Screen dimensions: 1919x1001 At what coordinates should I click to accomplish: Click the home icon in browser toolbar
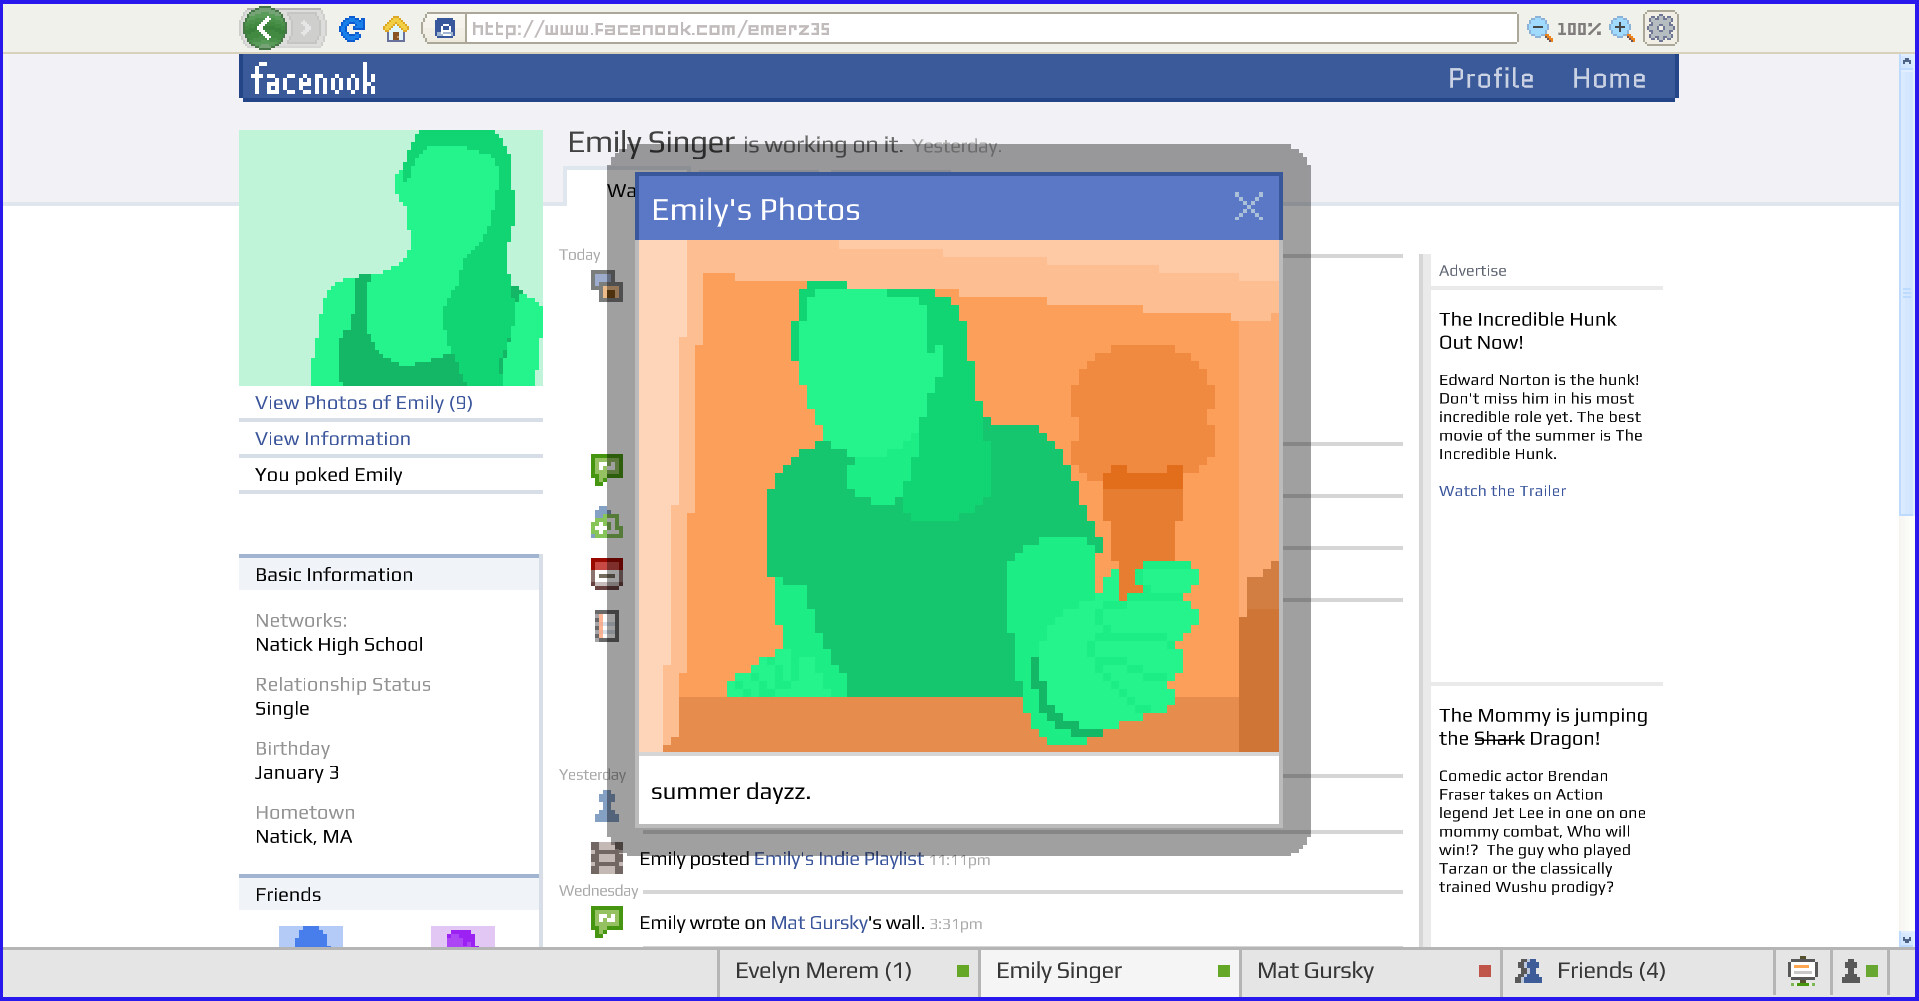click(x=396, y=29)
